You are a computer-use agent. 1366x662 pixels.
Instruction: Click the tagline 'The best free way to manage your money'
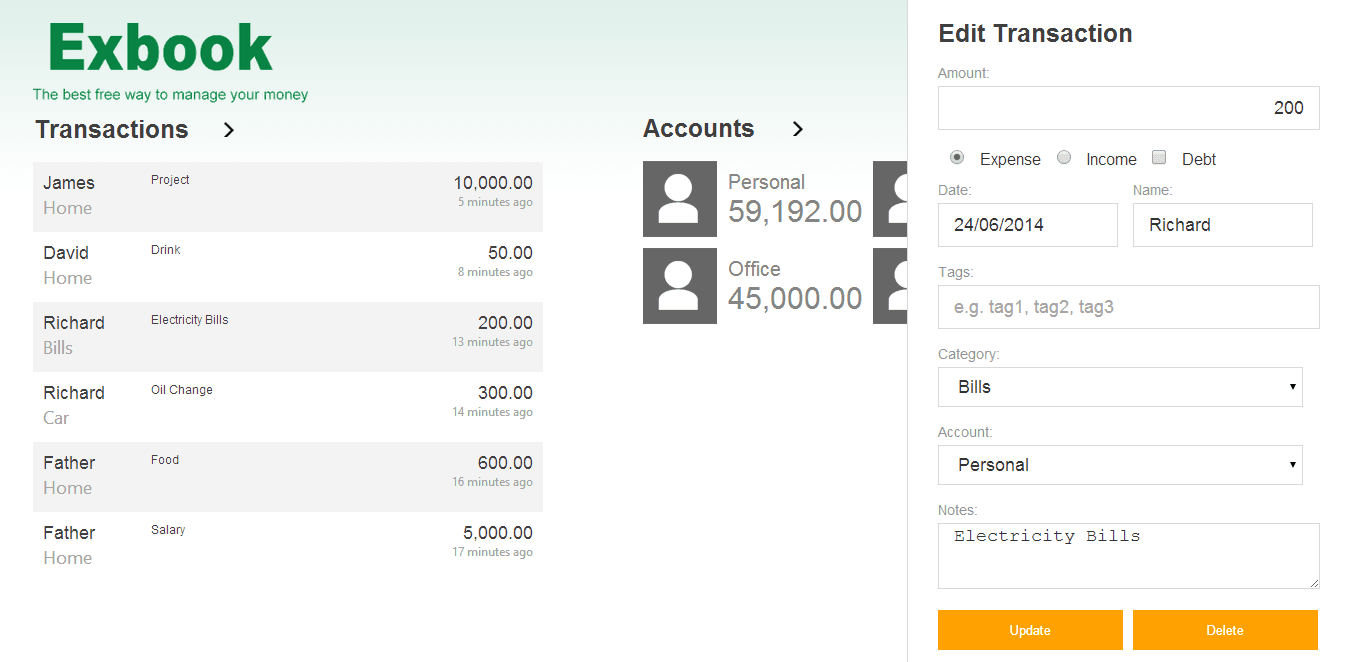170,95
